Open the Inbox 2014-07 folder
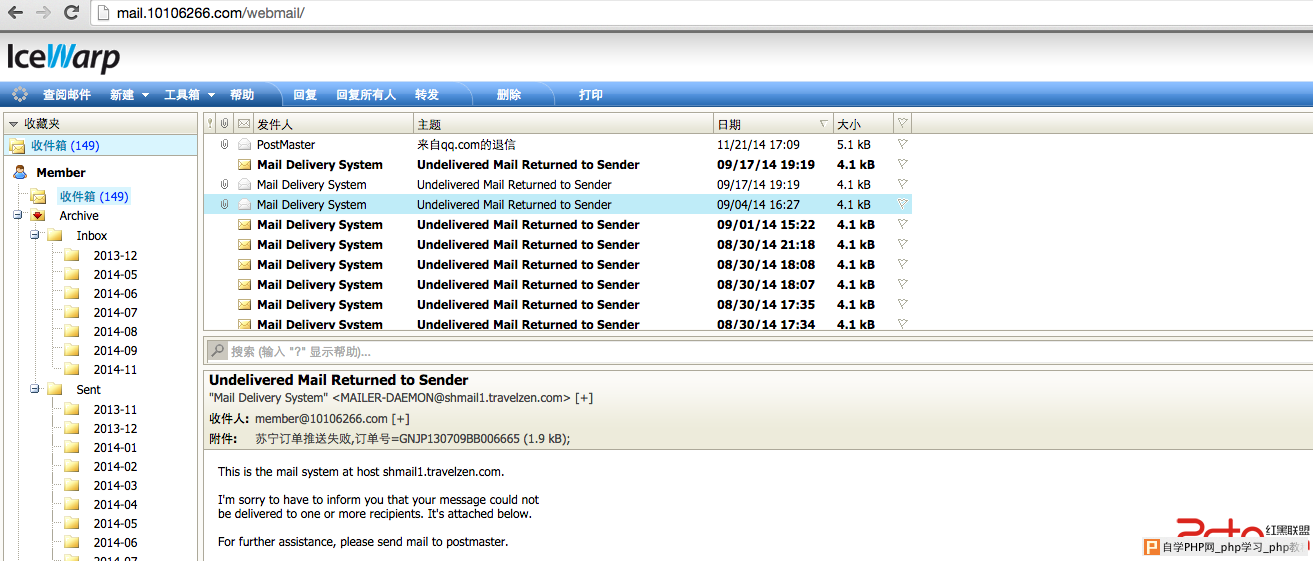1313x561 pixels. click(x=115, y=313)
